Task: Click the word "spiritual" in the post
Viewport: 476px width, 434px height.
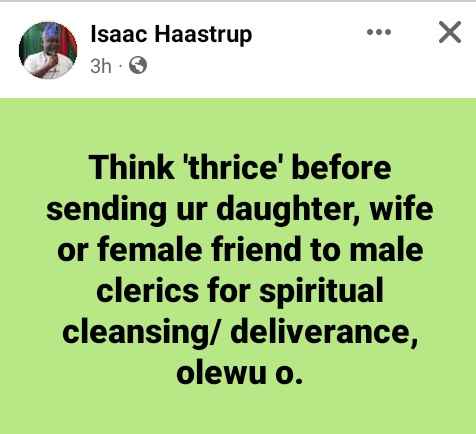Action: tap(321, 292)
